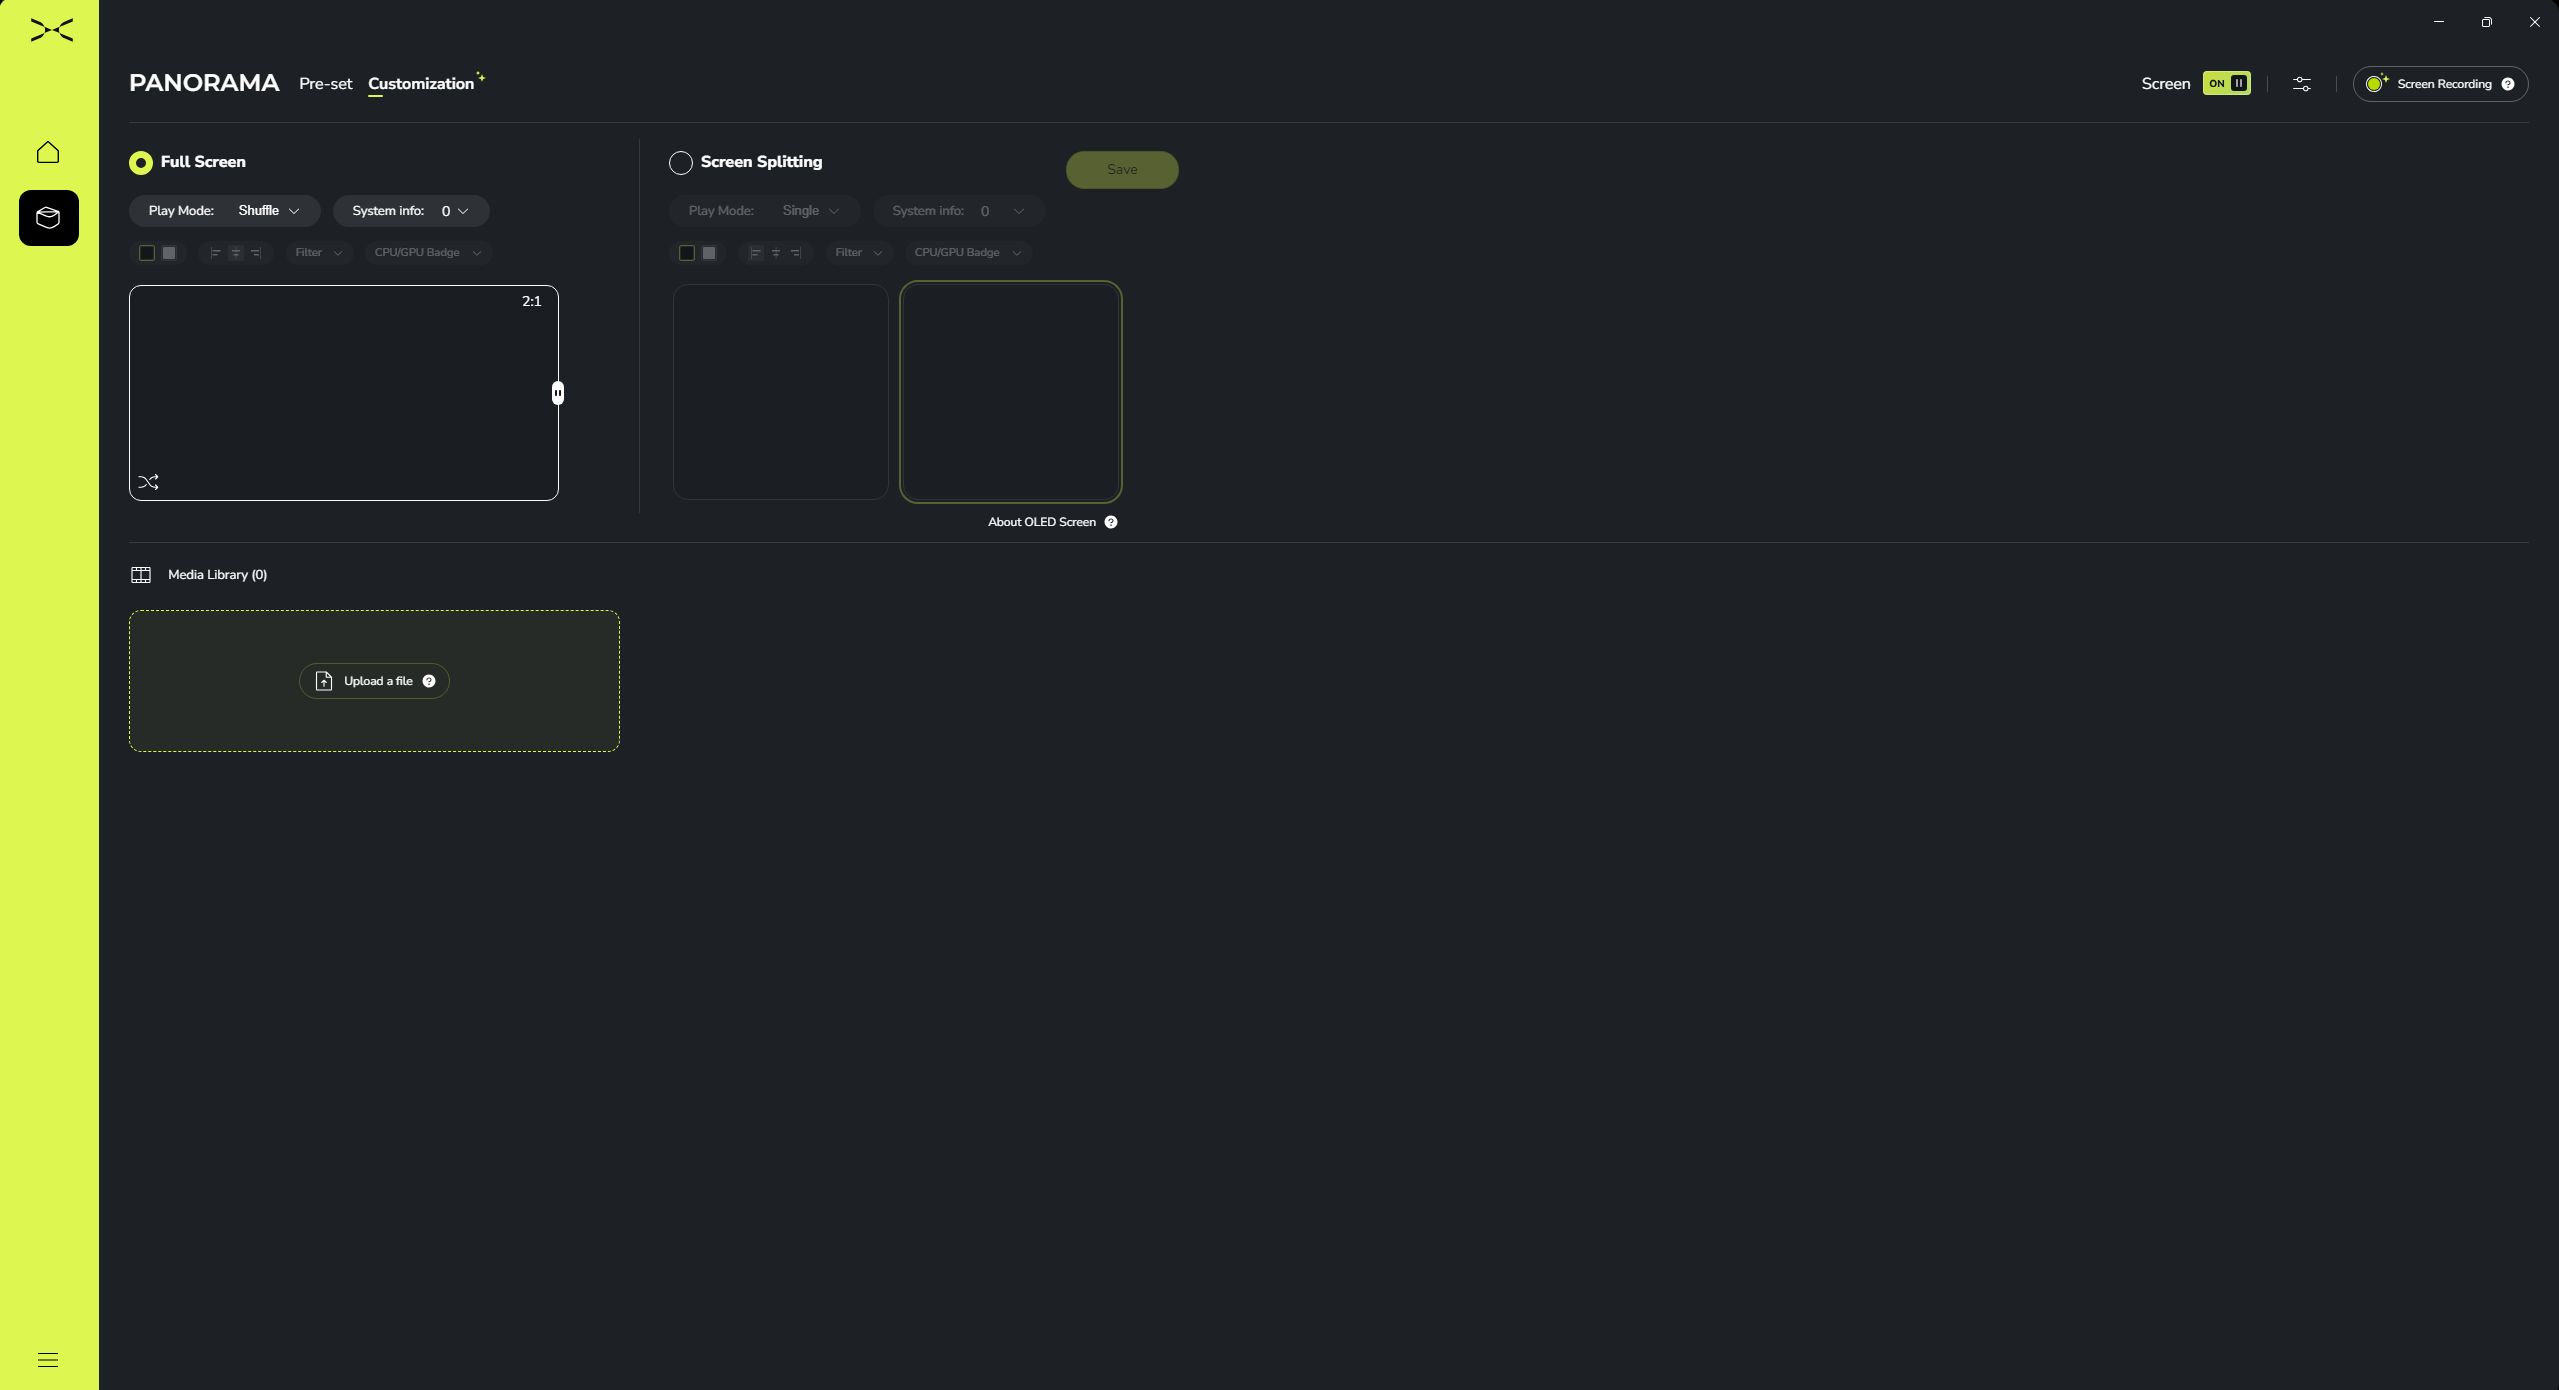2559x1390 pixels.
Task: Switch to the Customization tab
Action: click(x=420, y=84)
